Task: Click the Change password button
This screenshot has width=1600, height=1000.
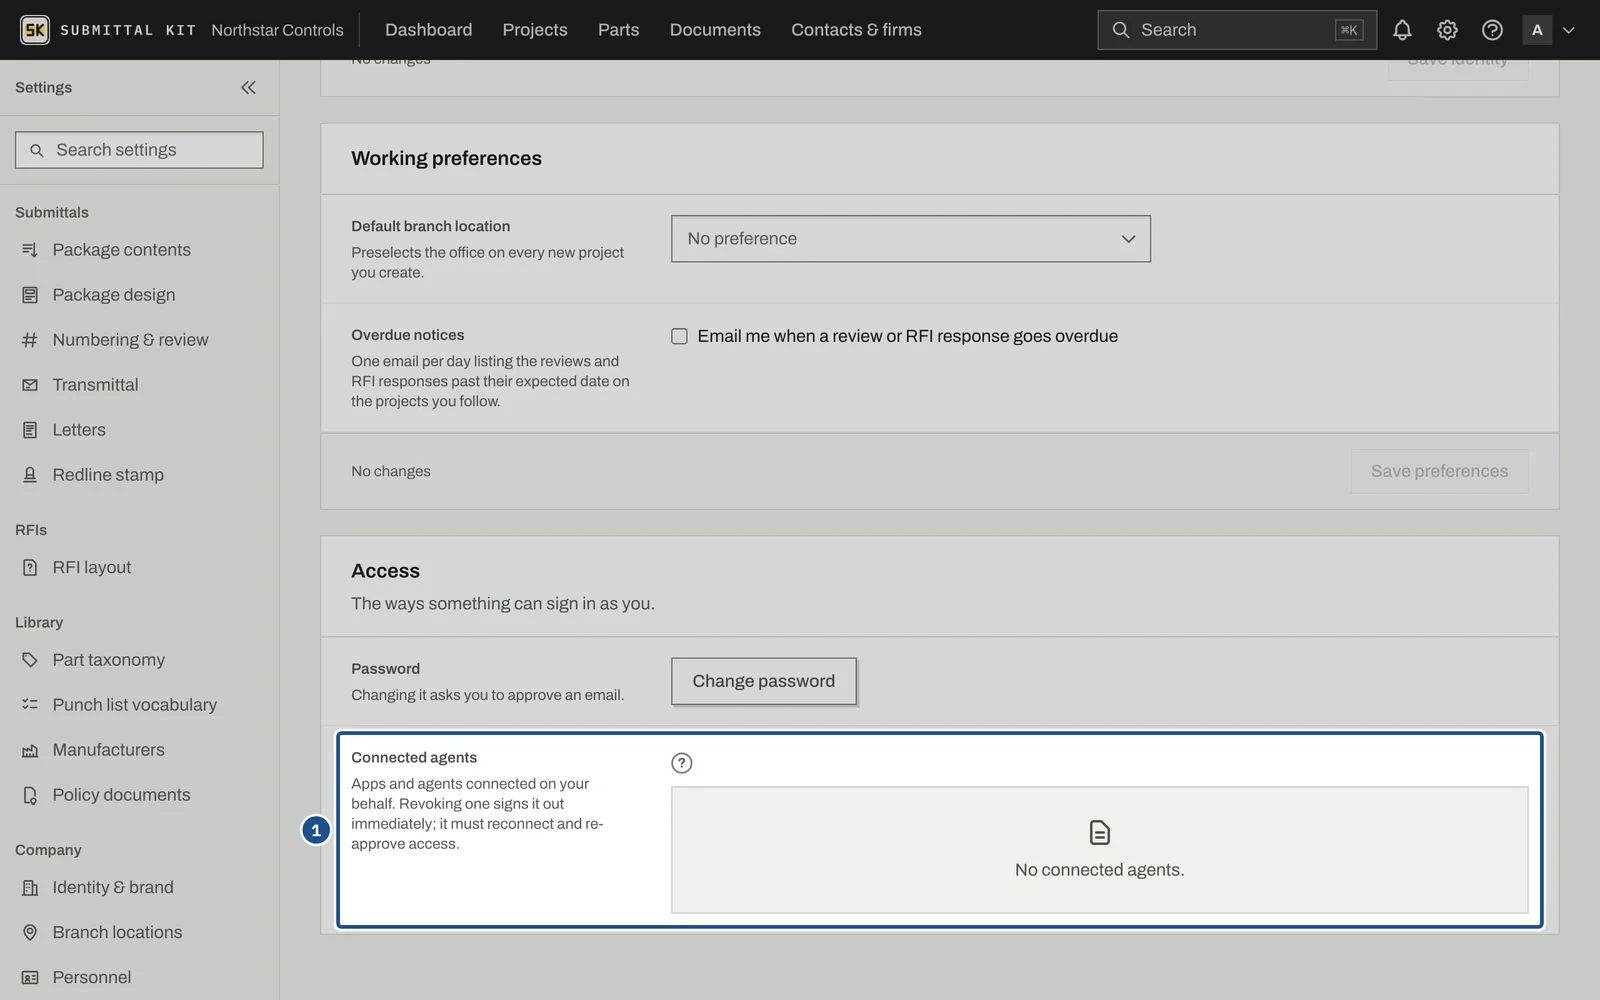Action: click(764, 681)
